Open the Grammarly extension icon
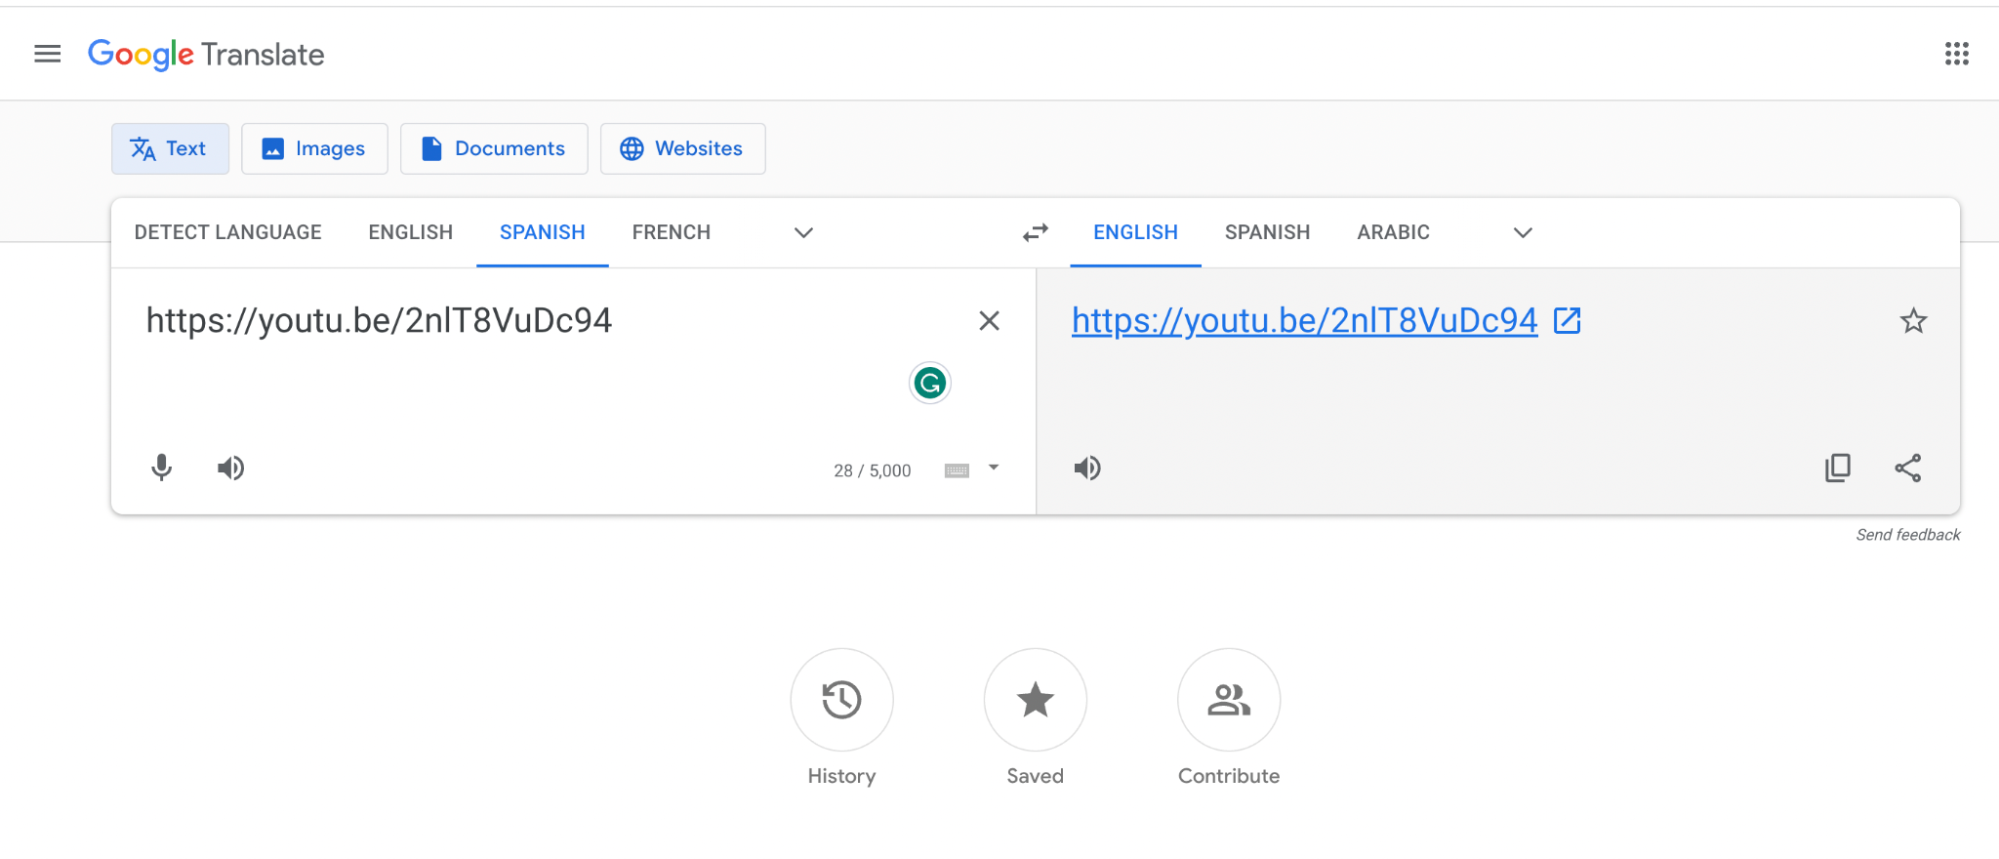 (x=930, y=383)
